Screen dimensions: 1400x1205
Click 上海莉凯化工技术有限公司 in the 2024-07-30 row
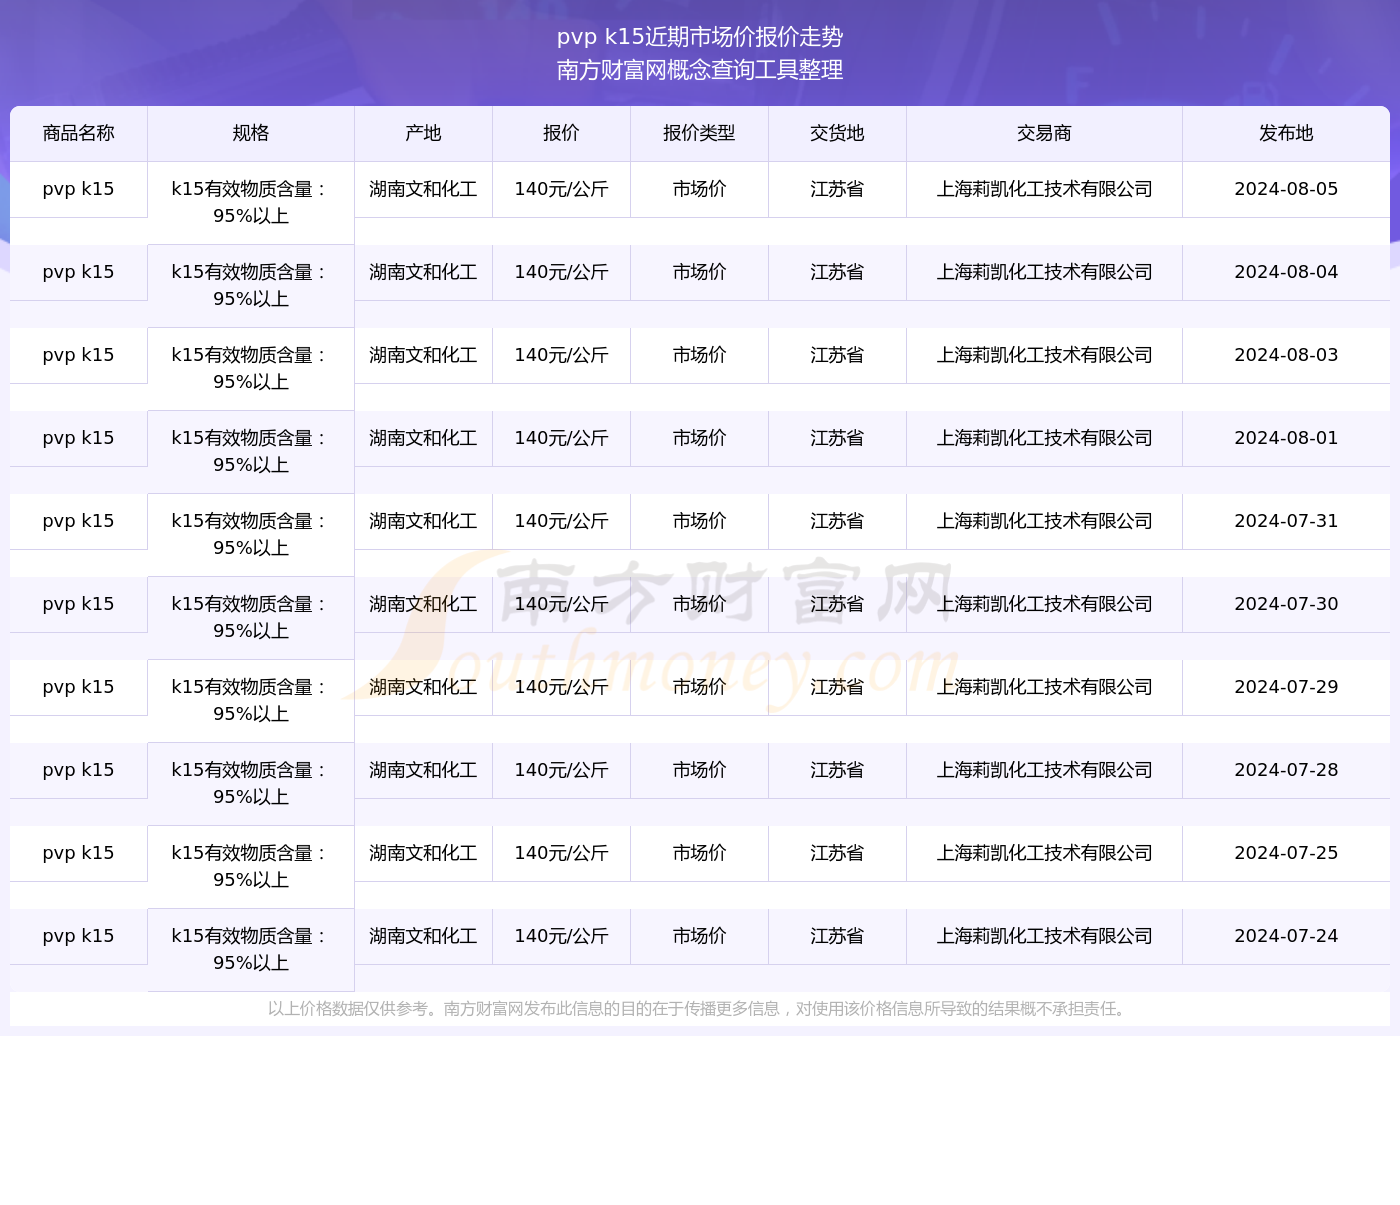[x=1044, y=604]
